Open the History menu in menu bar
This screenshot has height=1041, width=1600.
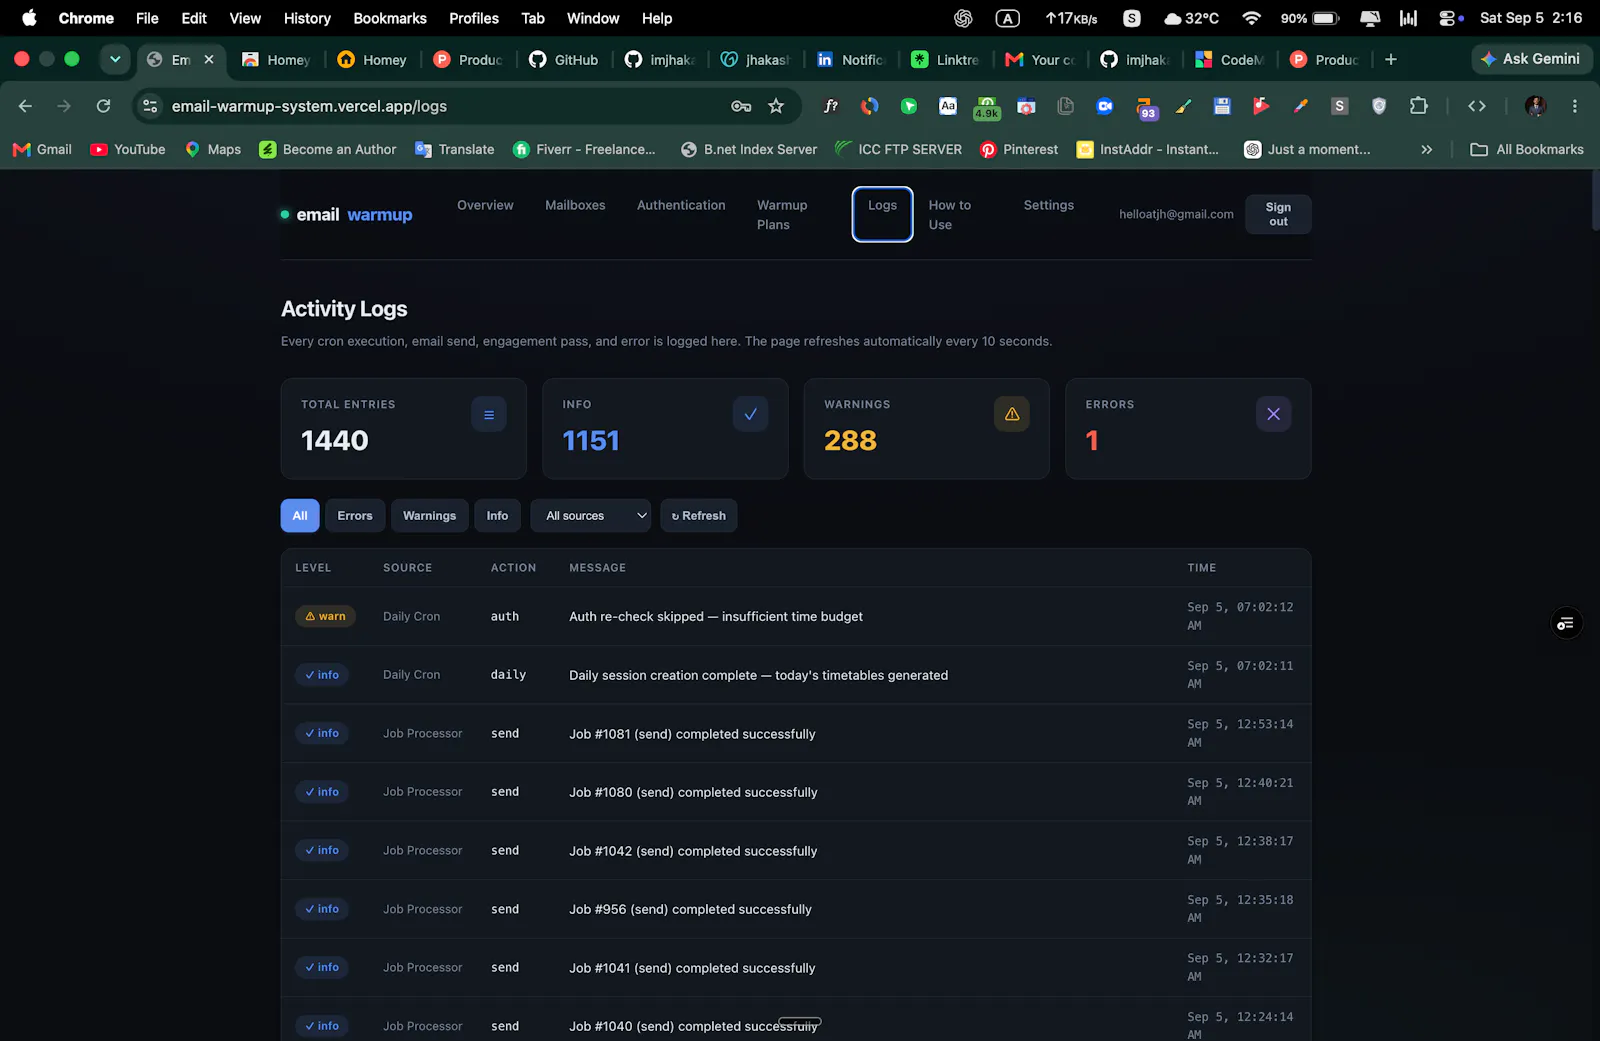click(307, 18)
